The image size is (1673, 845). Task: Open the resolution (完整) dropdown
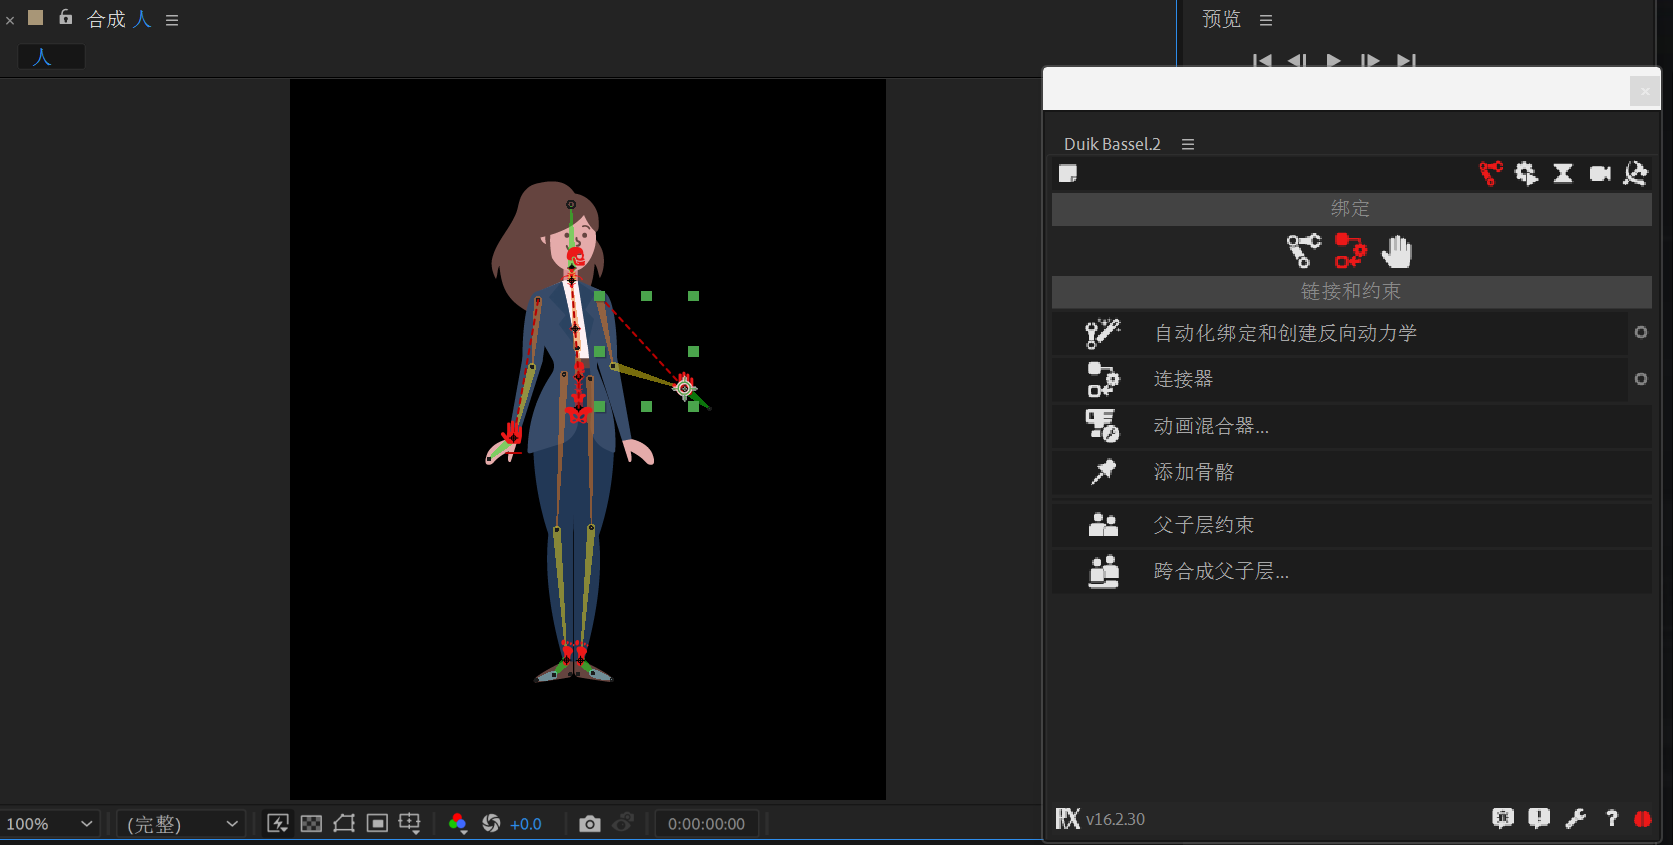[182, 823]
